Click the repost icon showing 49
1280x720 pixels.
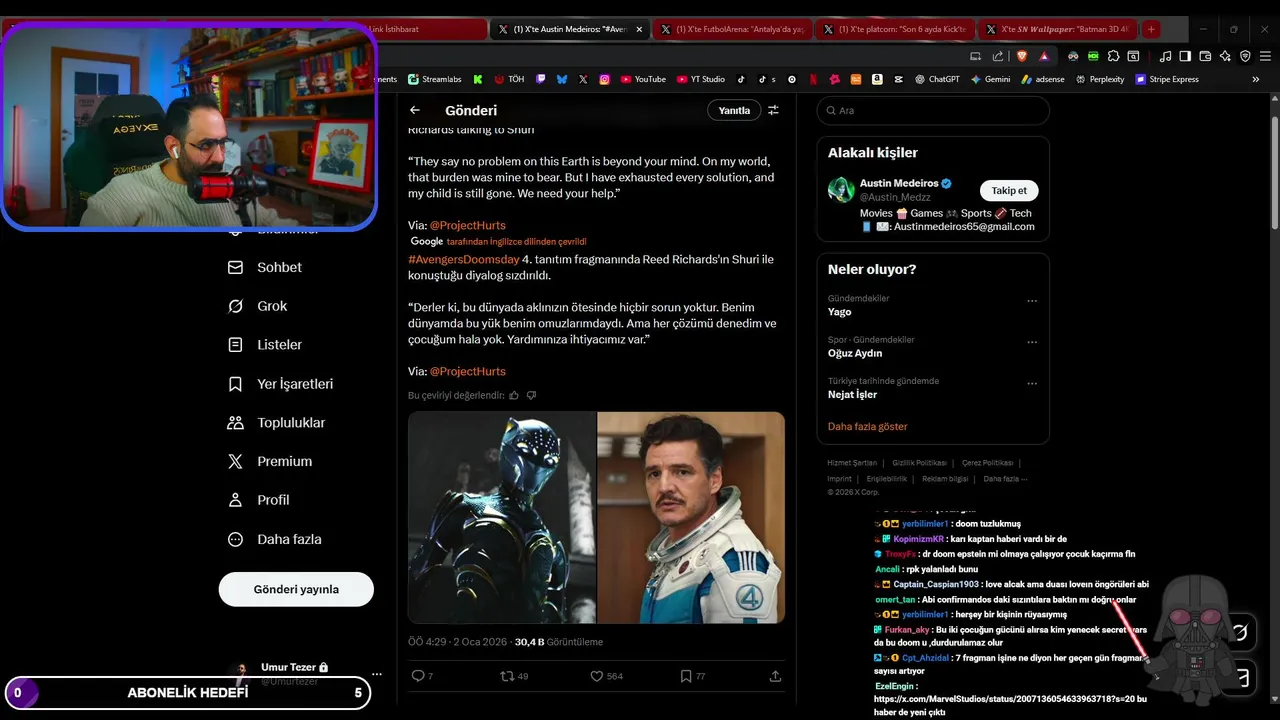coord(507,676)
